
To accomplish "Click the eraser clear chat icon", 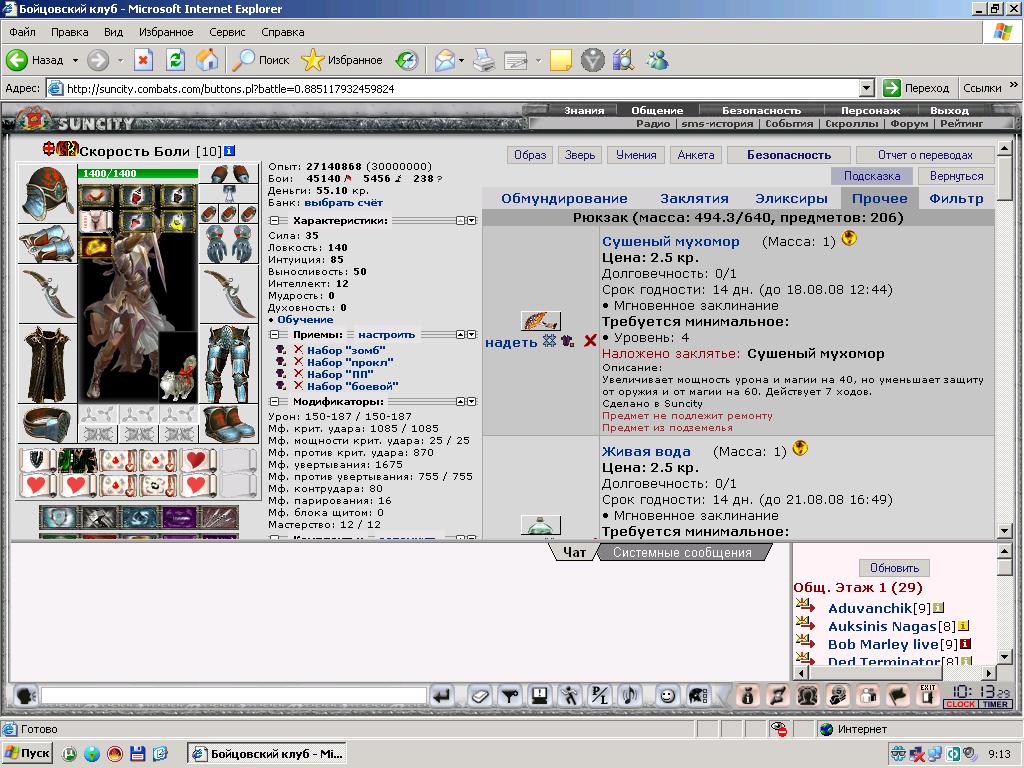I will 481,696.
